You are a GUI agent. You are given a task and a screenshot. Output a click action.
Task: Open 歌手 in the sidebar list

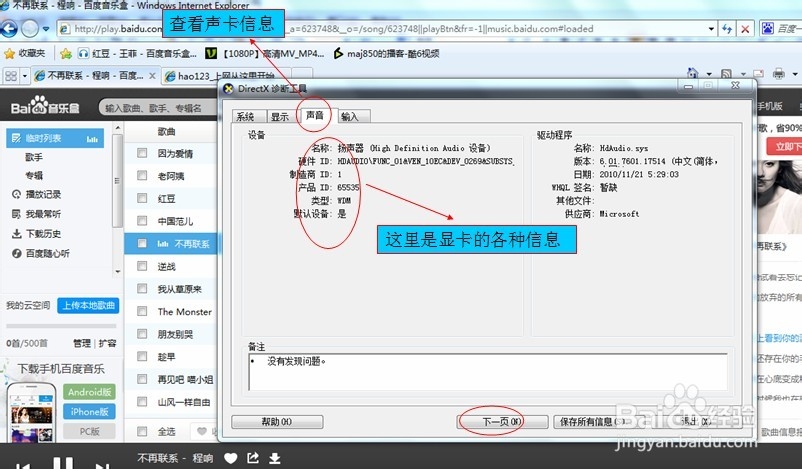tap(34, 157)
